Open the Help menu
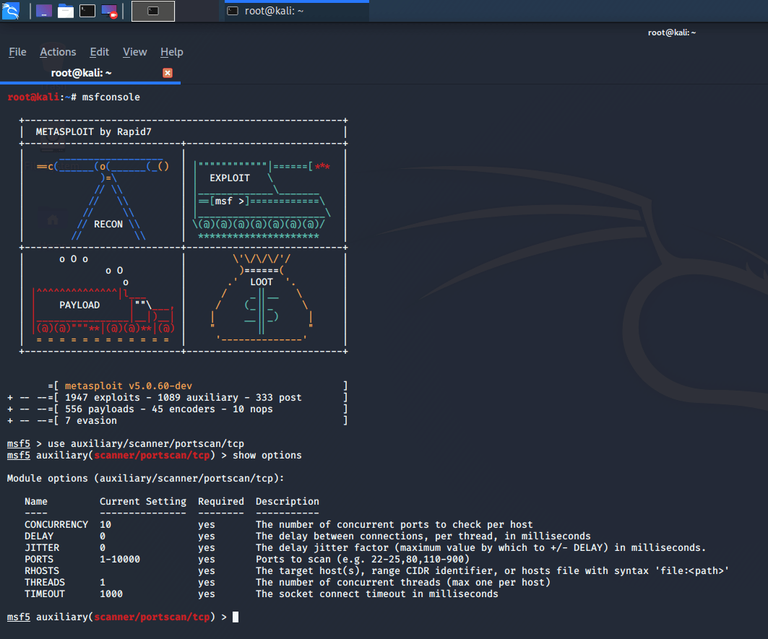 point(172,52)
